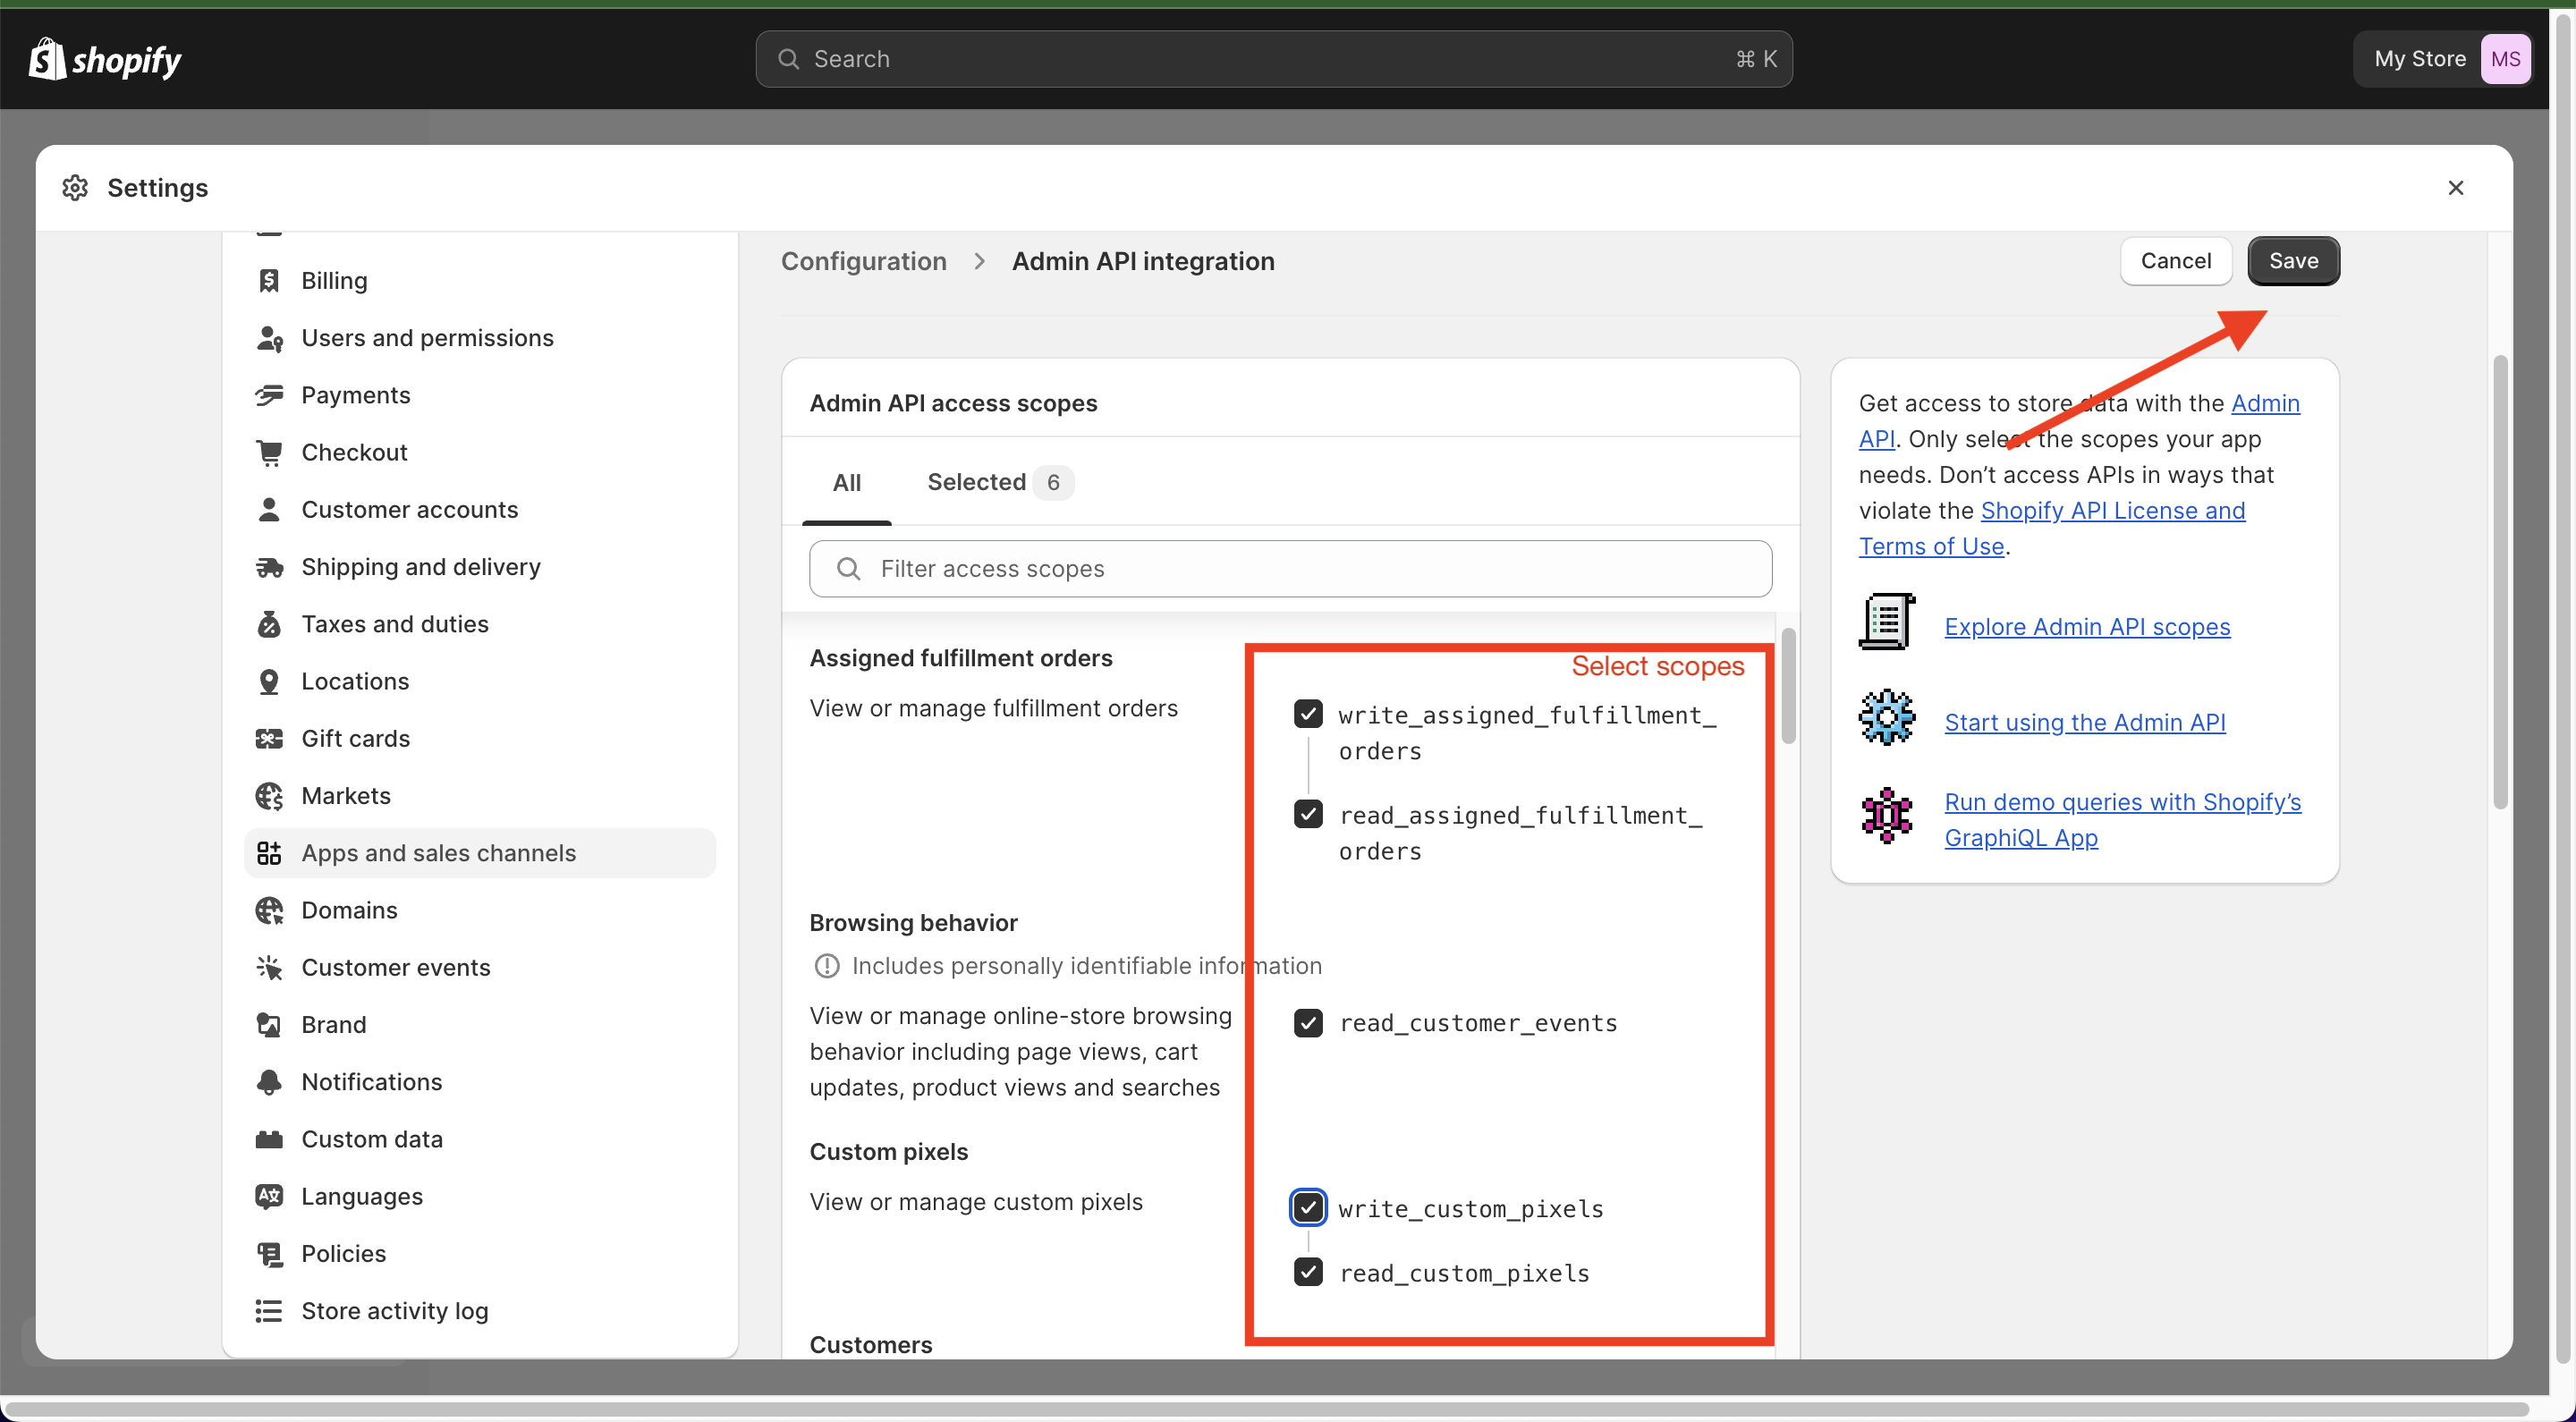
Task: Open Shopify API License and Terms link
Action: pyautogui.click(x=2112, y=511)
